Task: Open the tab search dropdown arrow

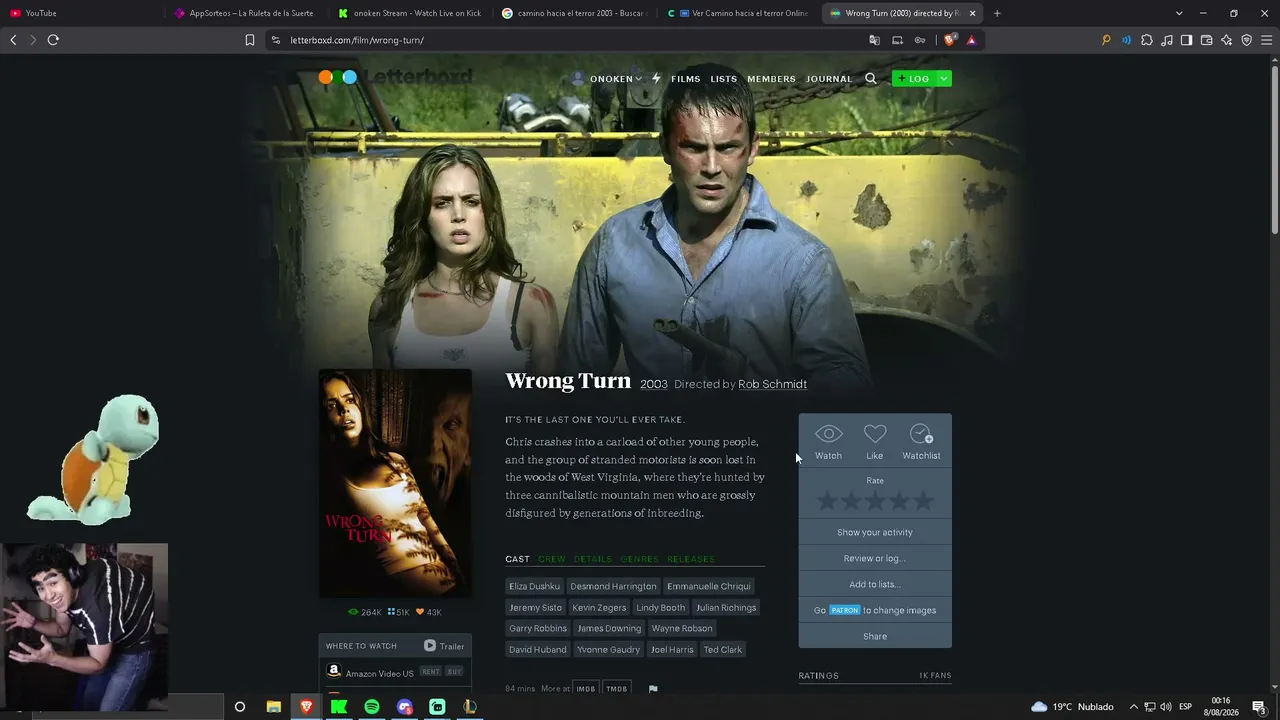Action: pyautogui.click(x=1179, y=13)
